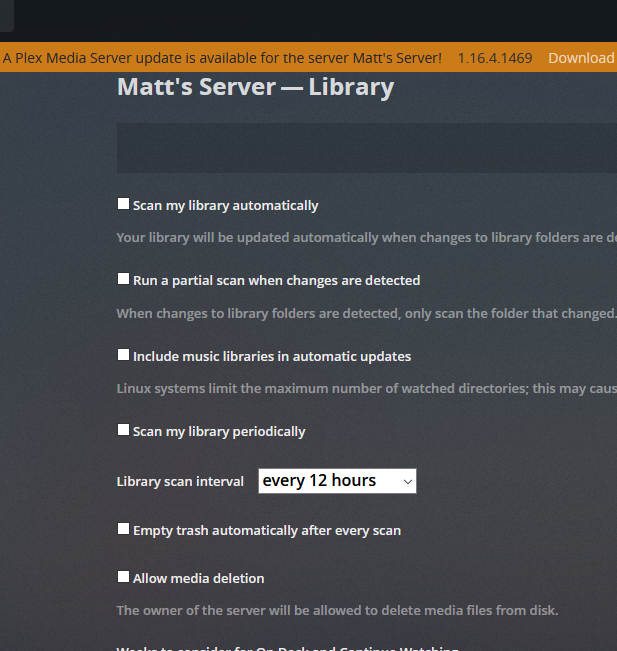
Task: Click the 'Your library will be updated' description
Action: click(367, 237)
